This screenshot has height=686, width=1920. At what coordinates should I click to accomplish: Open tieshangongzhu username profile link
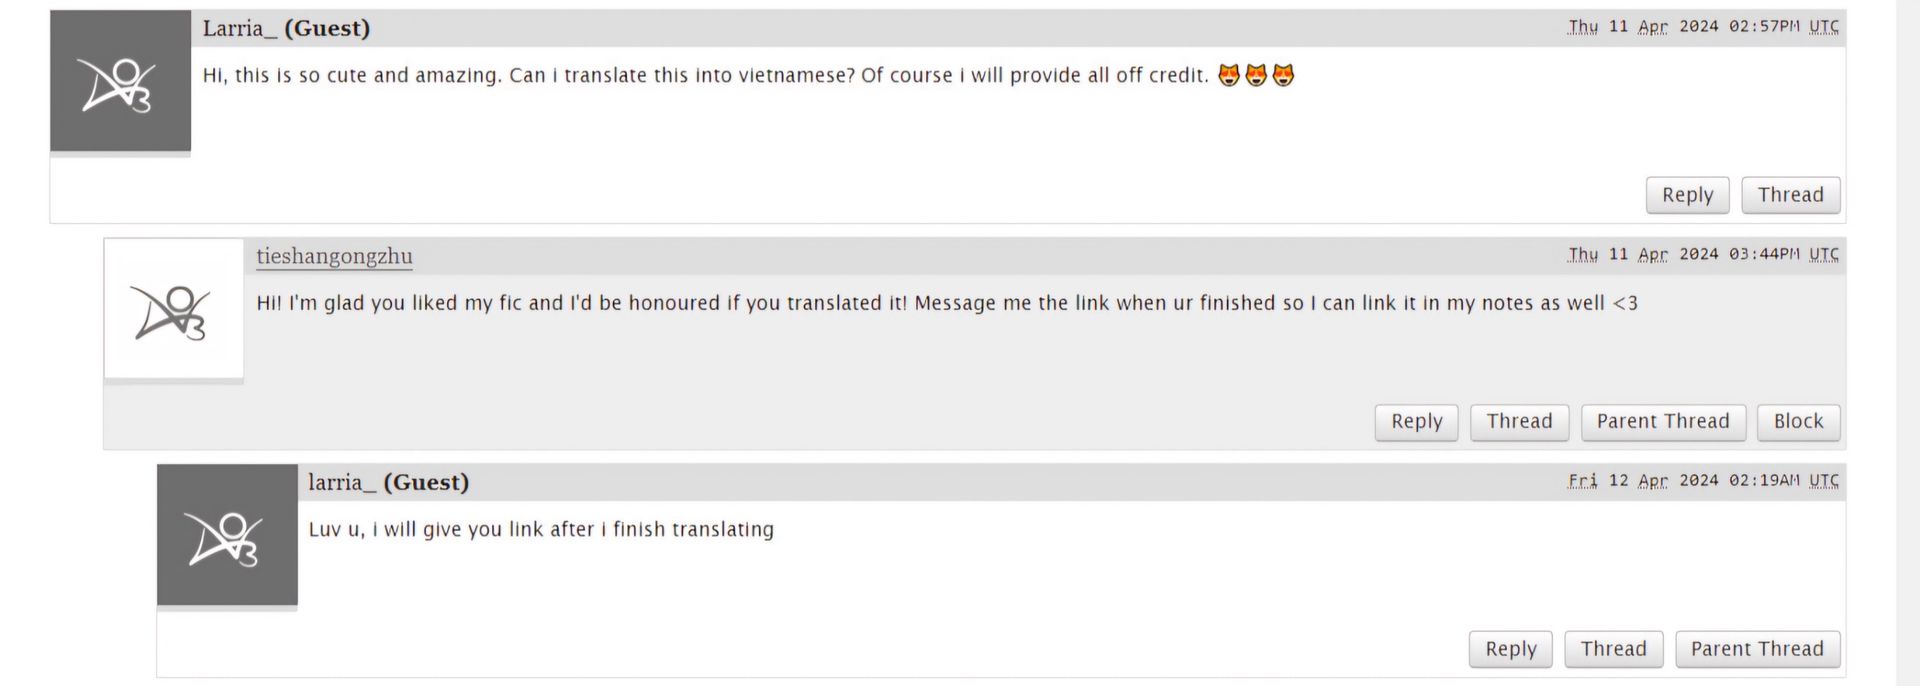pyautogui.click(x=334, y=256)
